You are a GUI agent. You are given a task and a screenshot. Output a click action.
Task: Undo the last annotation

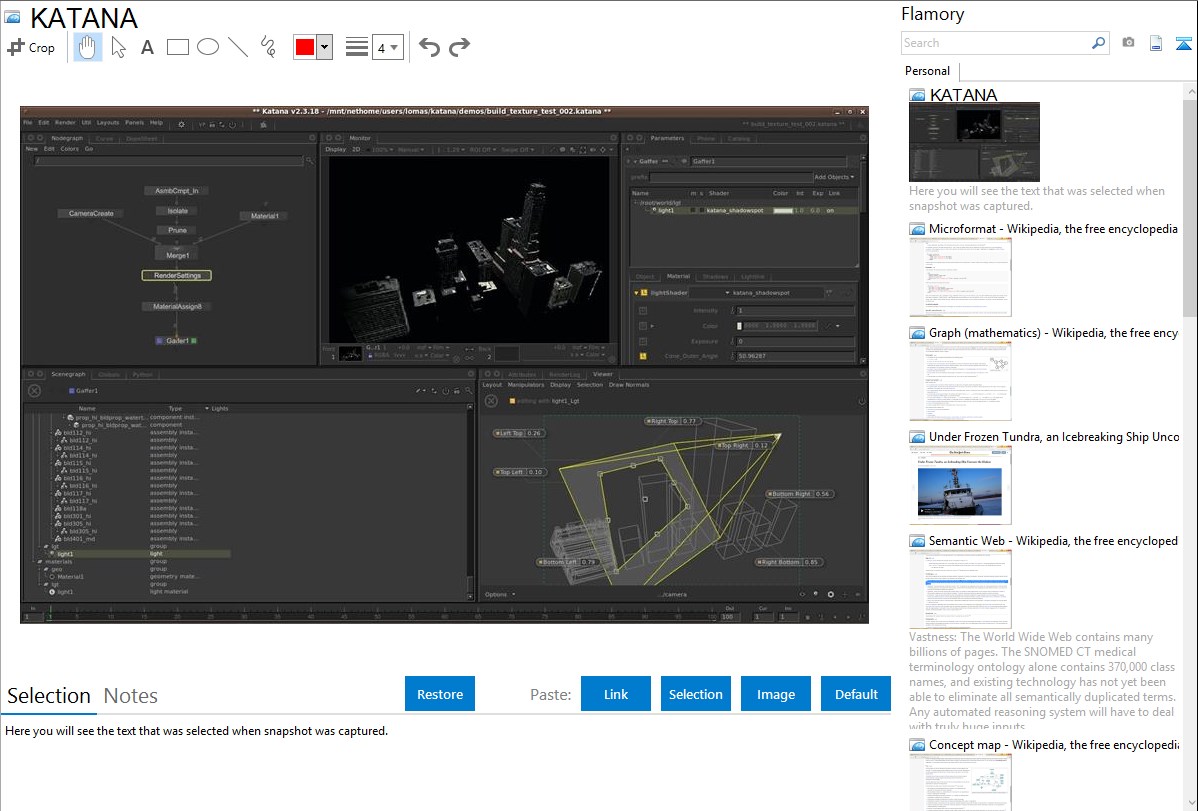click(429, 47)
